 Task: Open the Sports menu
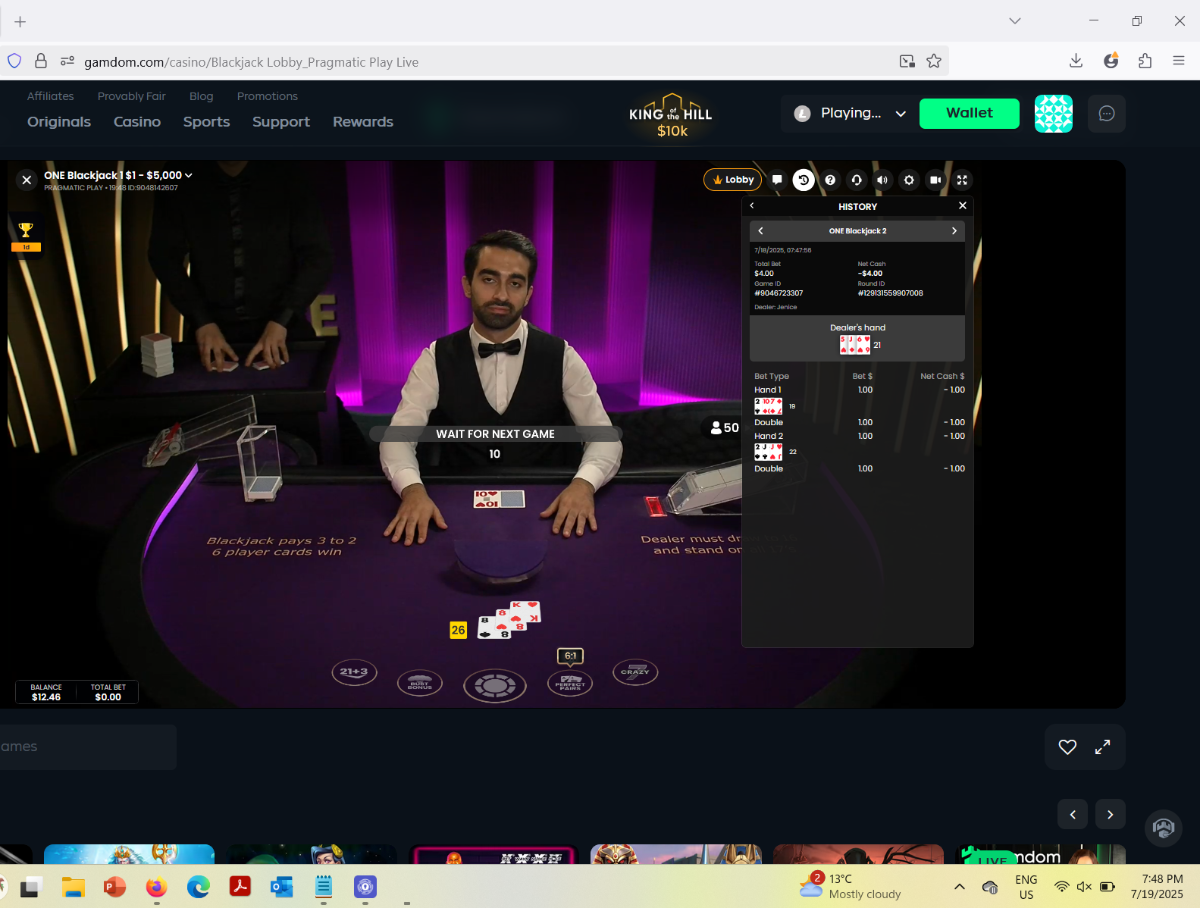(206, 122)
